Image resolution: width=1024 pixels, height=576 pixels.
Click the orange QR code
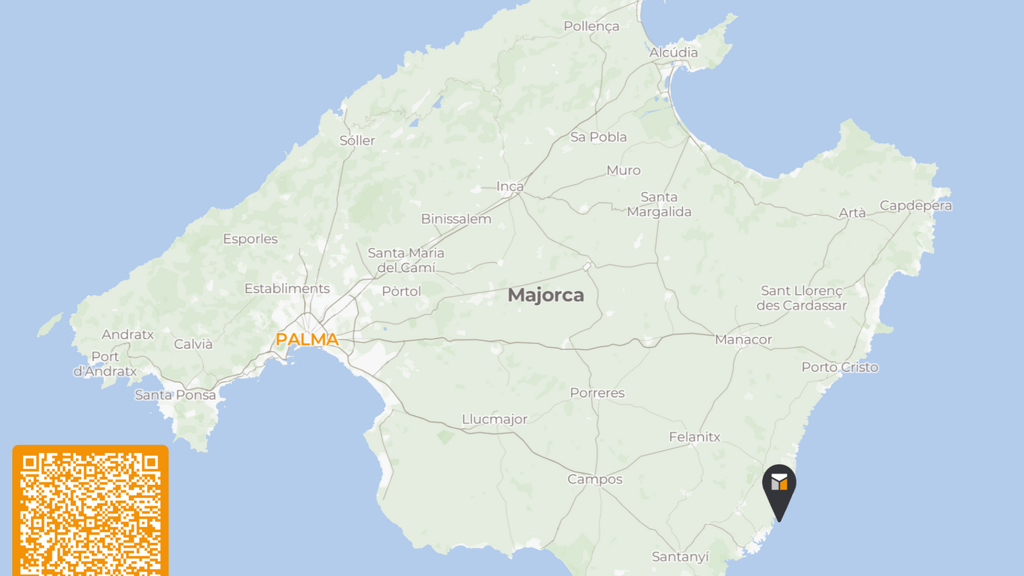90,511
